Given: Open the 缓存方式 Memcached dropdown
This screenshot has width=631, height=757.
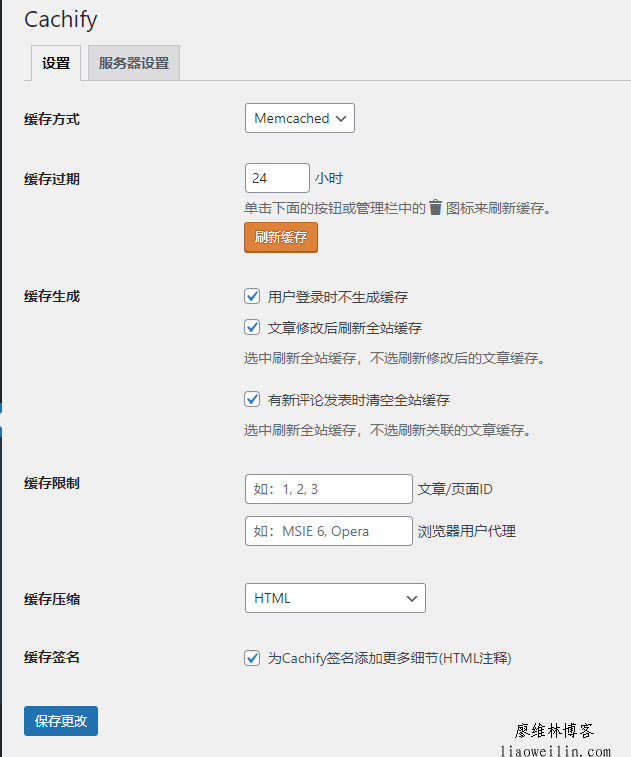Looking at the screenshot, I should (300, 118).
